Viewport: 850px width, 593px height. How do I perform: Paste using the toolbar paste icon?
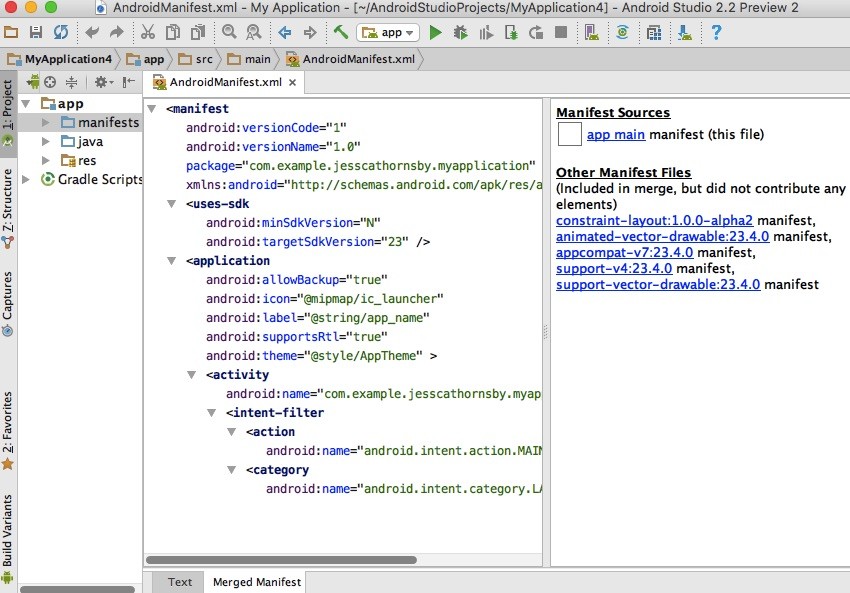point(197,33)
